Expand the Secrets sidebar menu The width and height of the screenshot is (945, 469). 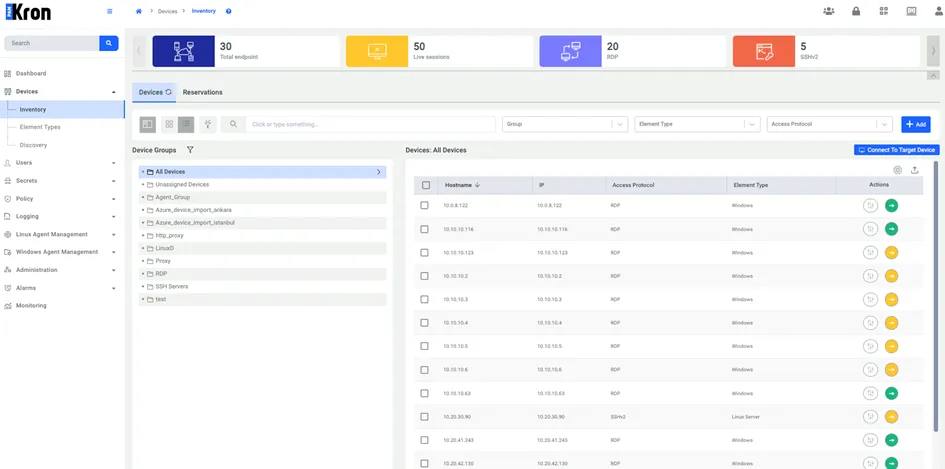[x=60, y=181]
